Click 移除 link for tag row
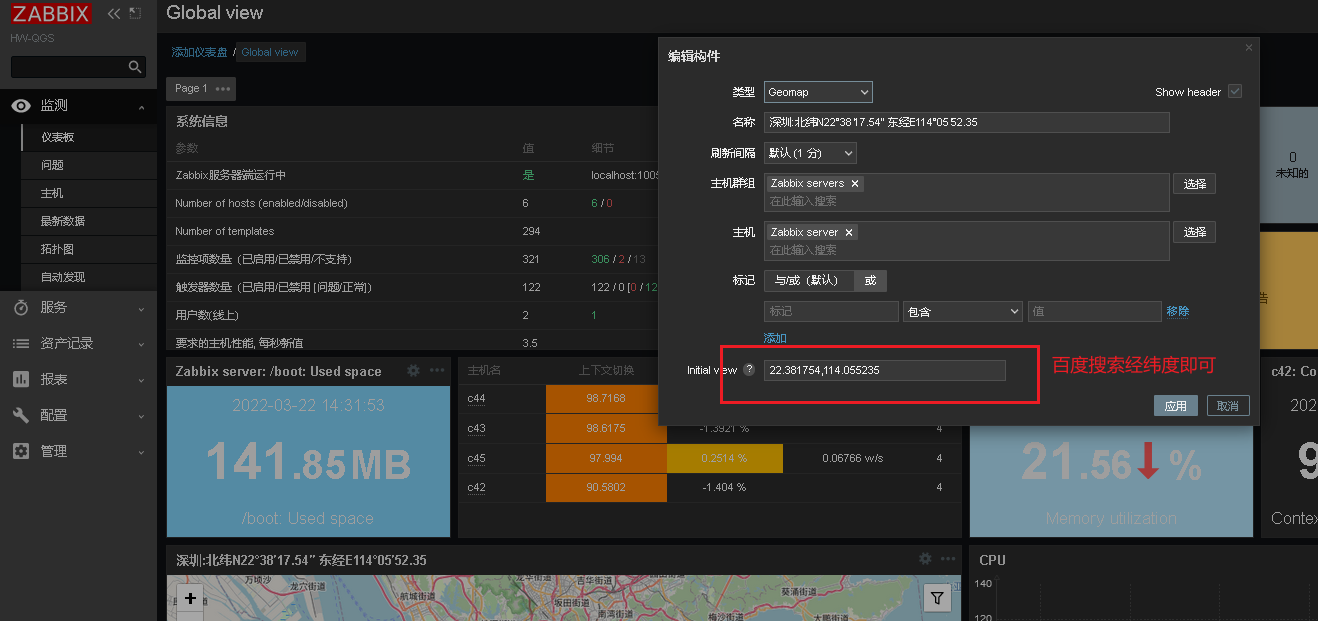The height and width of the screenshot is (621, 1318). 1178,312
